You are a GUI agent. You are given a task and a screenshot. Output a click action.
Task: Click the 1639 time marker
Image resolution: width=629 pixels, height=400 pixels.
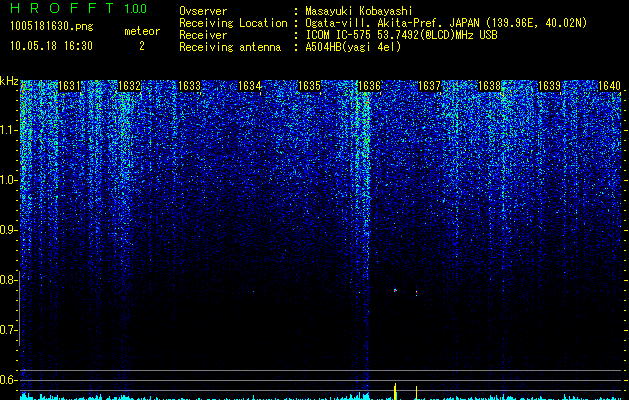click(549, 86)
